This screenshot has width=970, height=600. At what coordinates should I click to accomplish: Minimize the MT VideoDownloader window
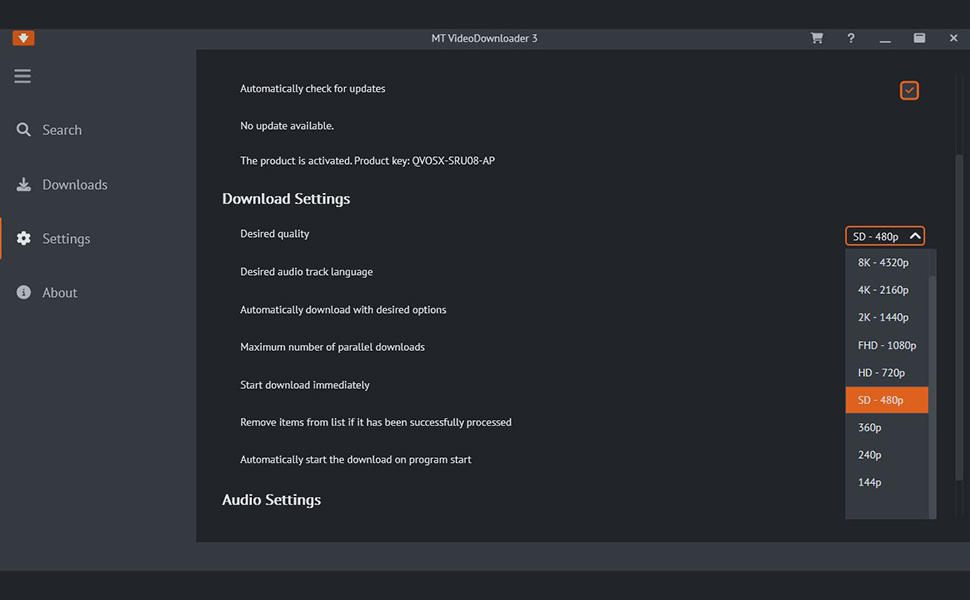(x=885, y=40)
